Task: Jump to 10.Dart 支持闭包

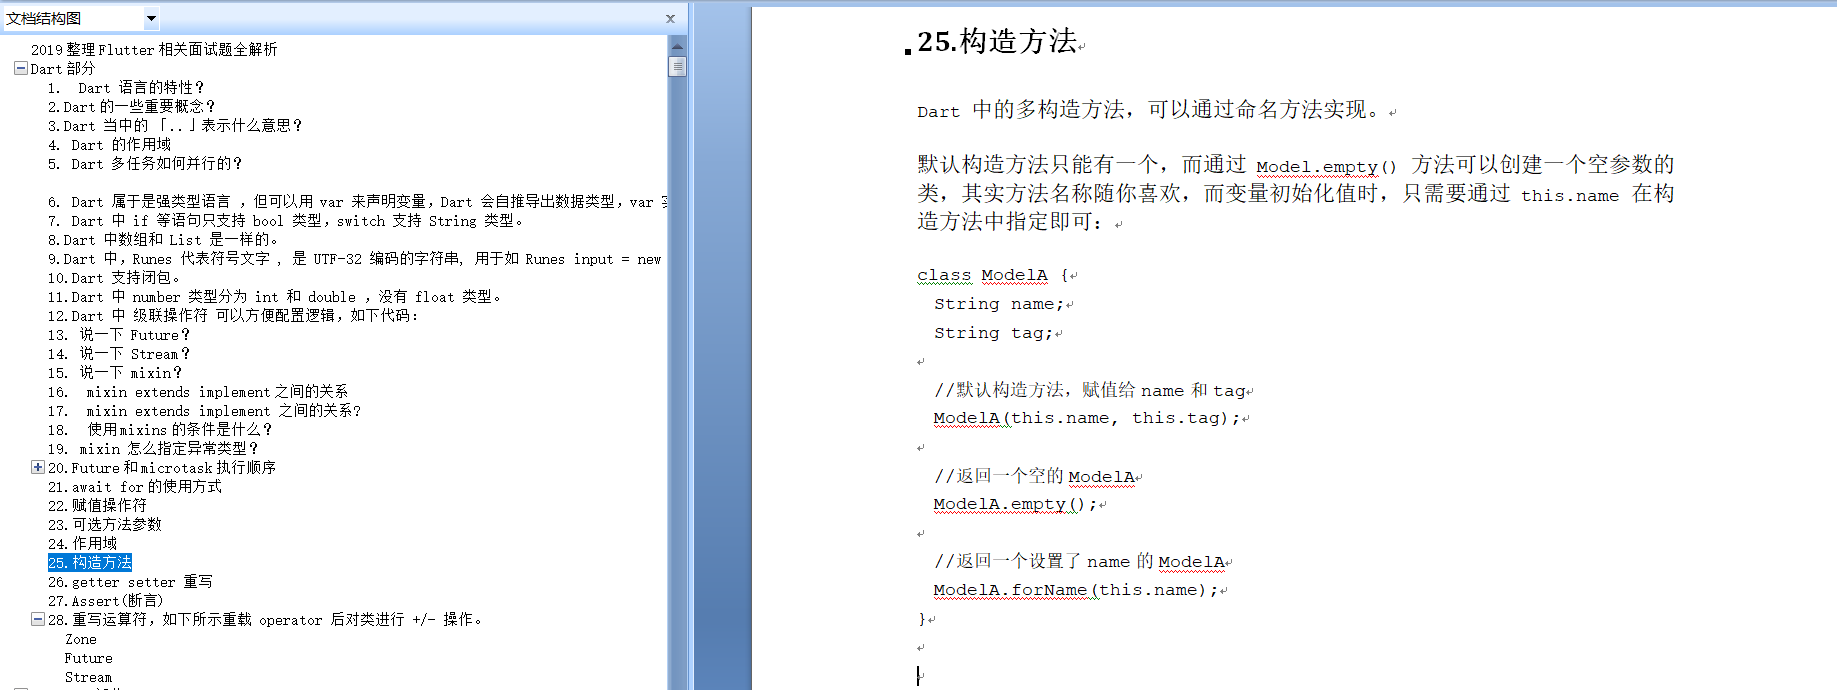Action: [115, 277]
